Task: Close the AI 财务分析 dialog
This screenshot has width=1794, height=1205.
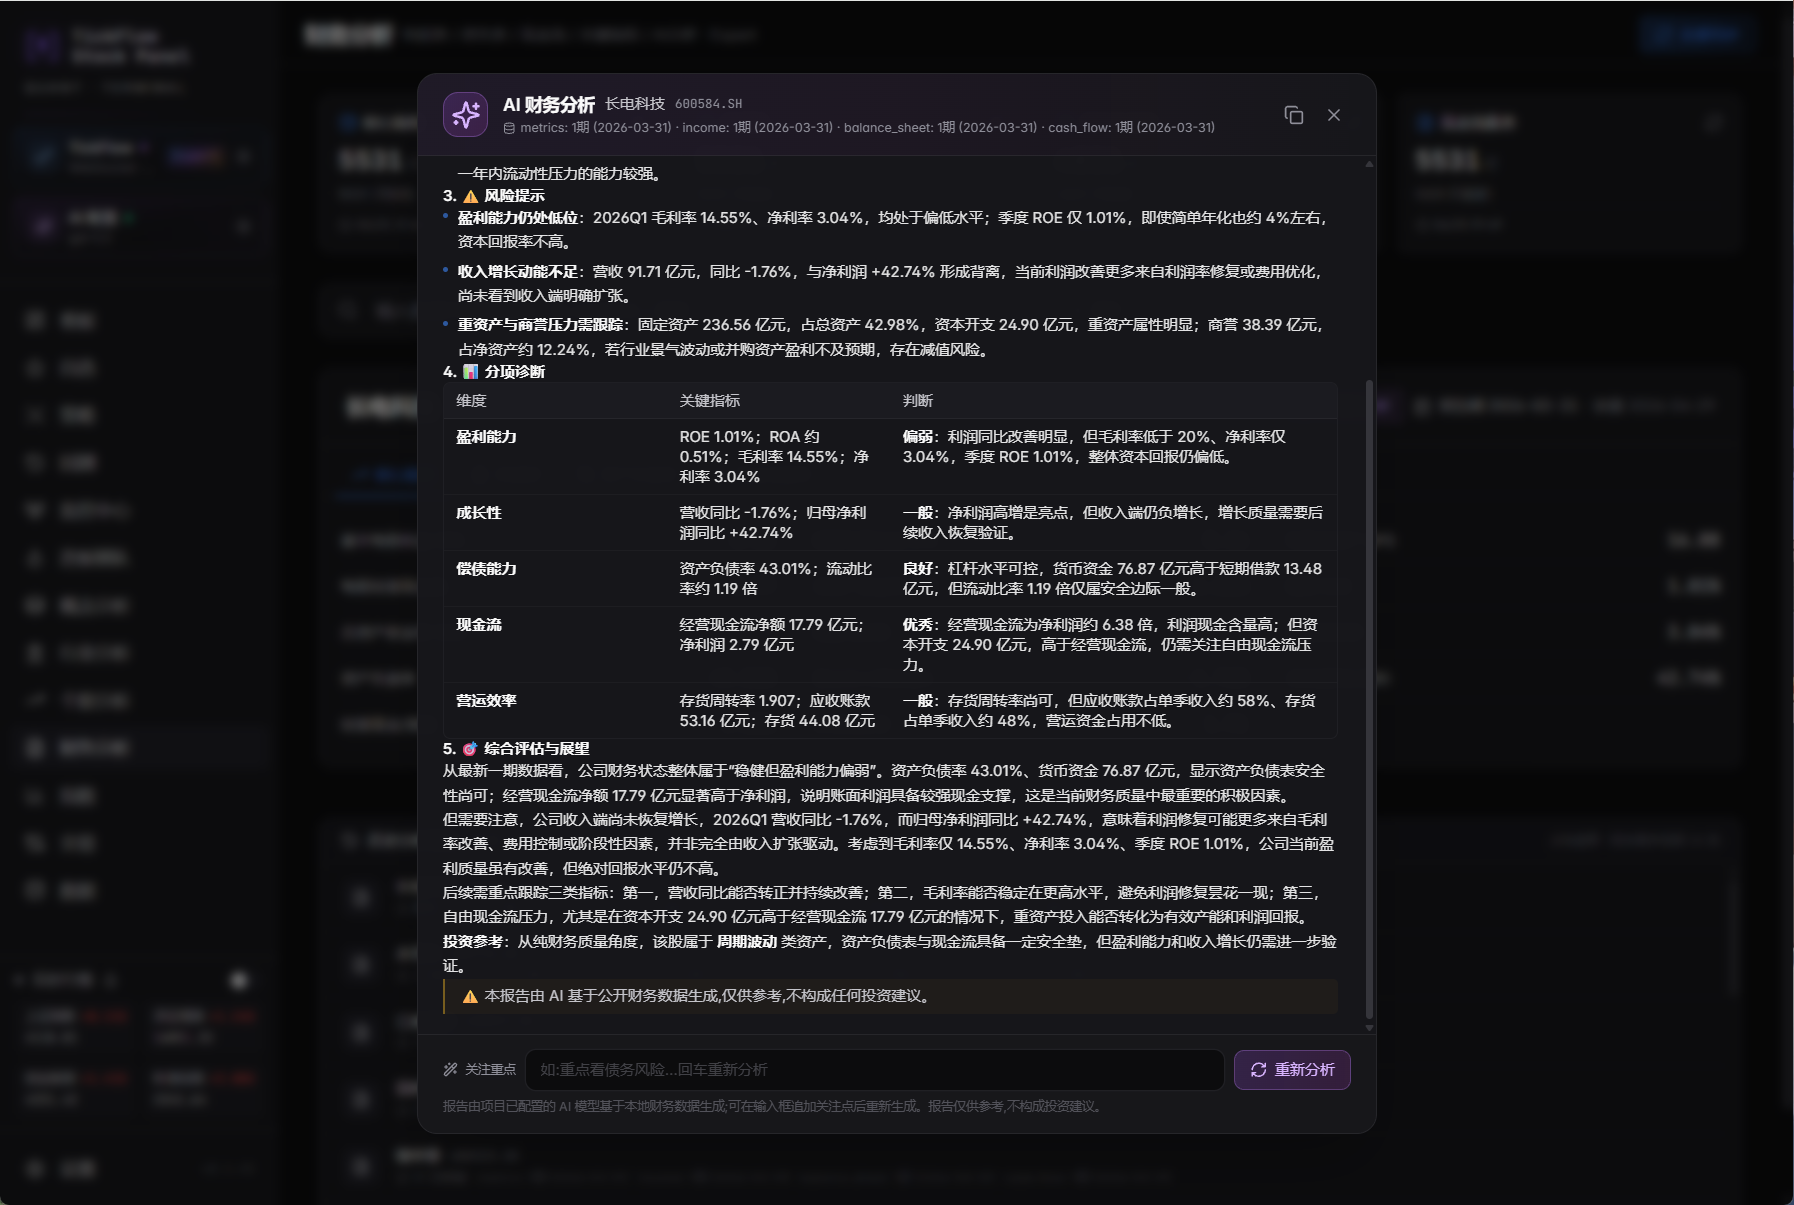Action: 1334,115
